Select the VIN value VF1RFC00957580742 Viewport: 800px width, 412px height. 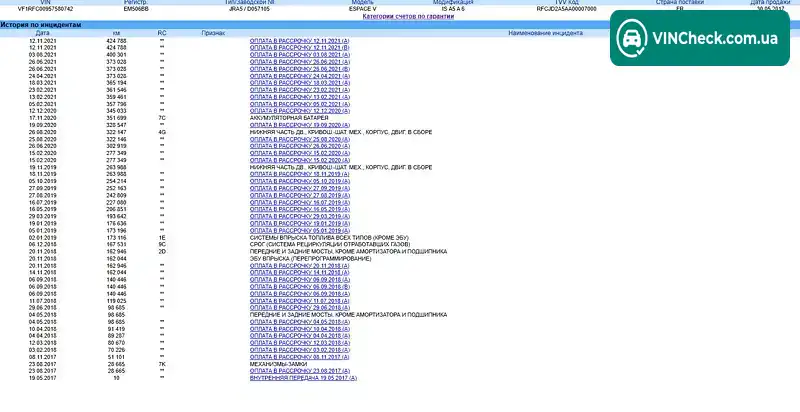coord(45,9)
